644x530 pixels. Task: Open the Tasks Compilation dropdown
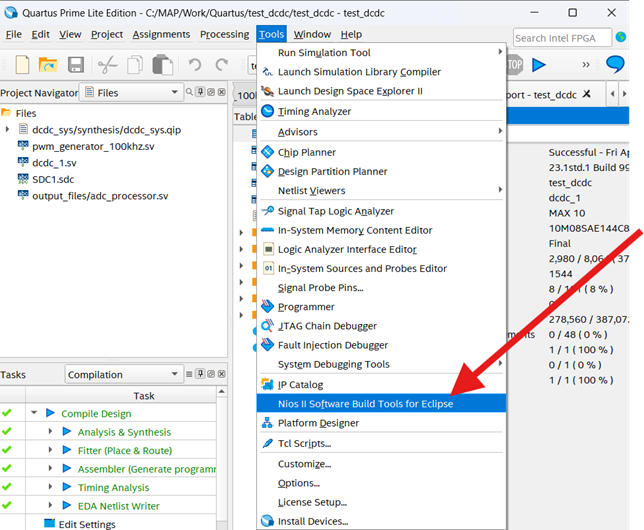tap(124, 374)
